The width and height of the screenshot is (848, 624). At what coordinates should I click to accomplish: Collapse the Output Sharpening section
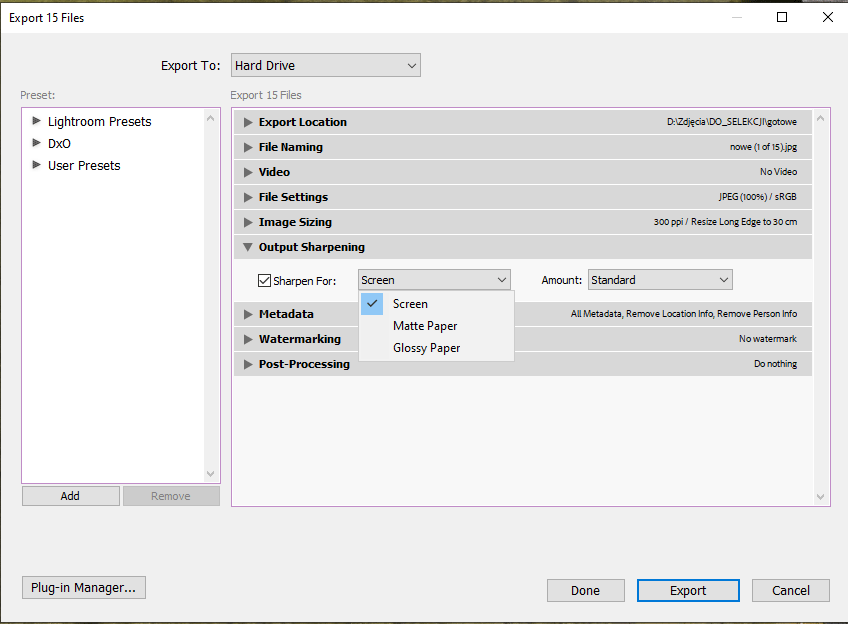click(x=248, y=247)
